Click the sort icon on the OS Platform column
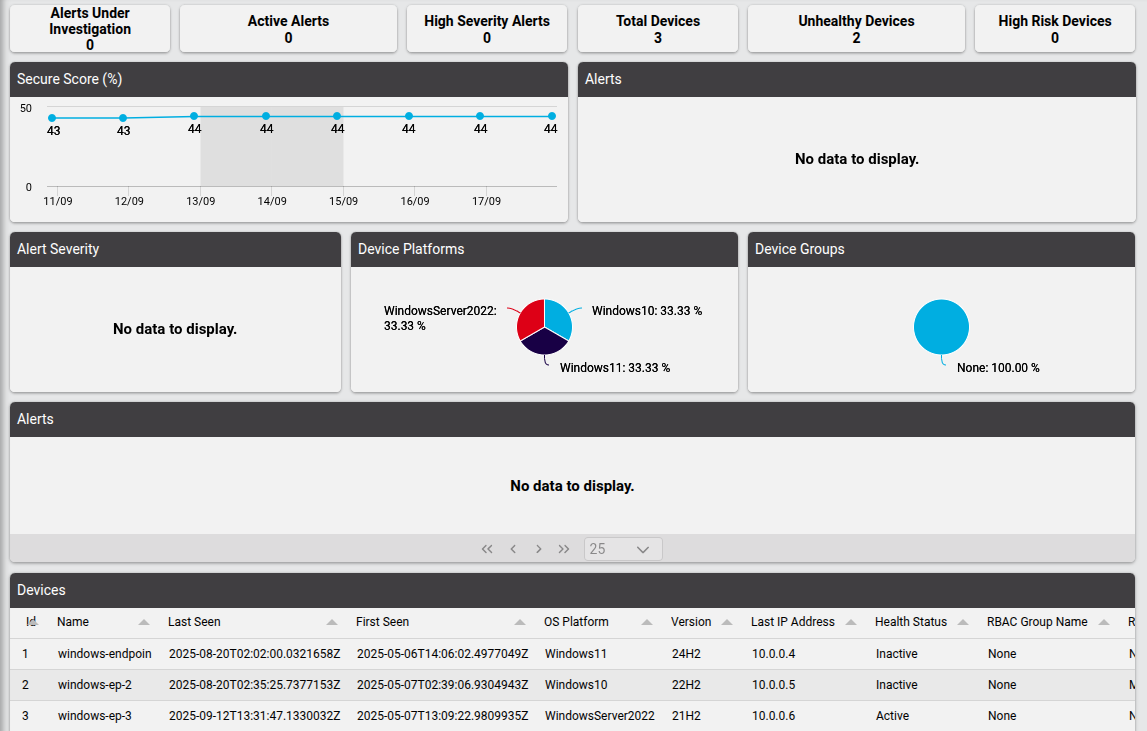This screenshot has width=1147, height=731. [648, 621]
